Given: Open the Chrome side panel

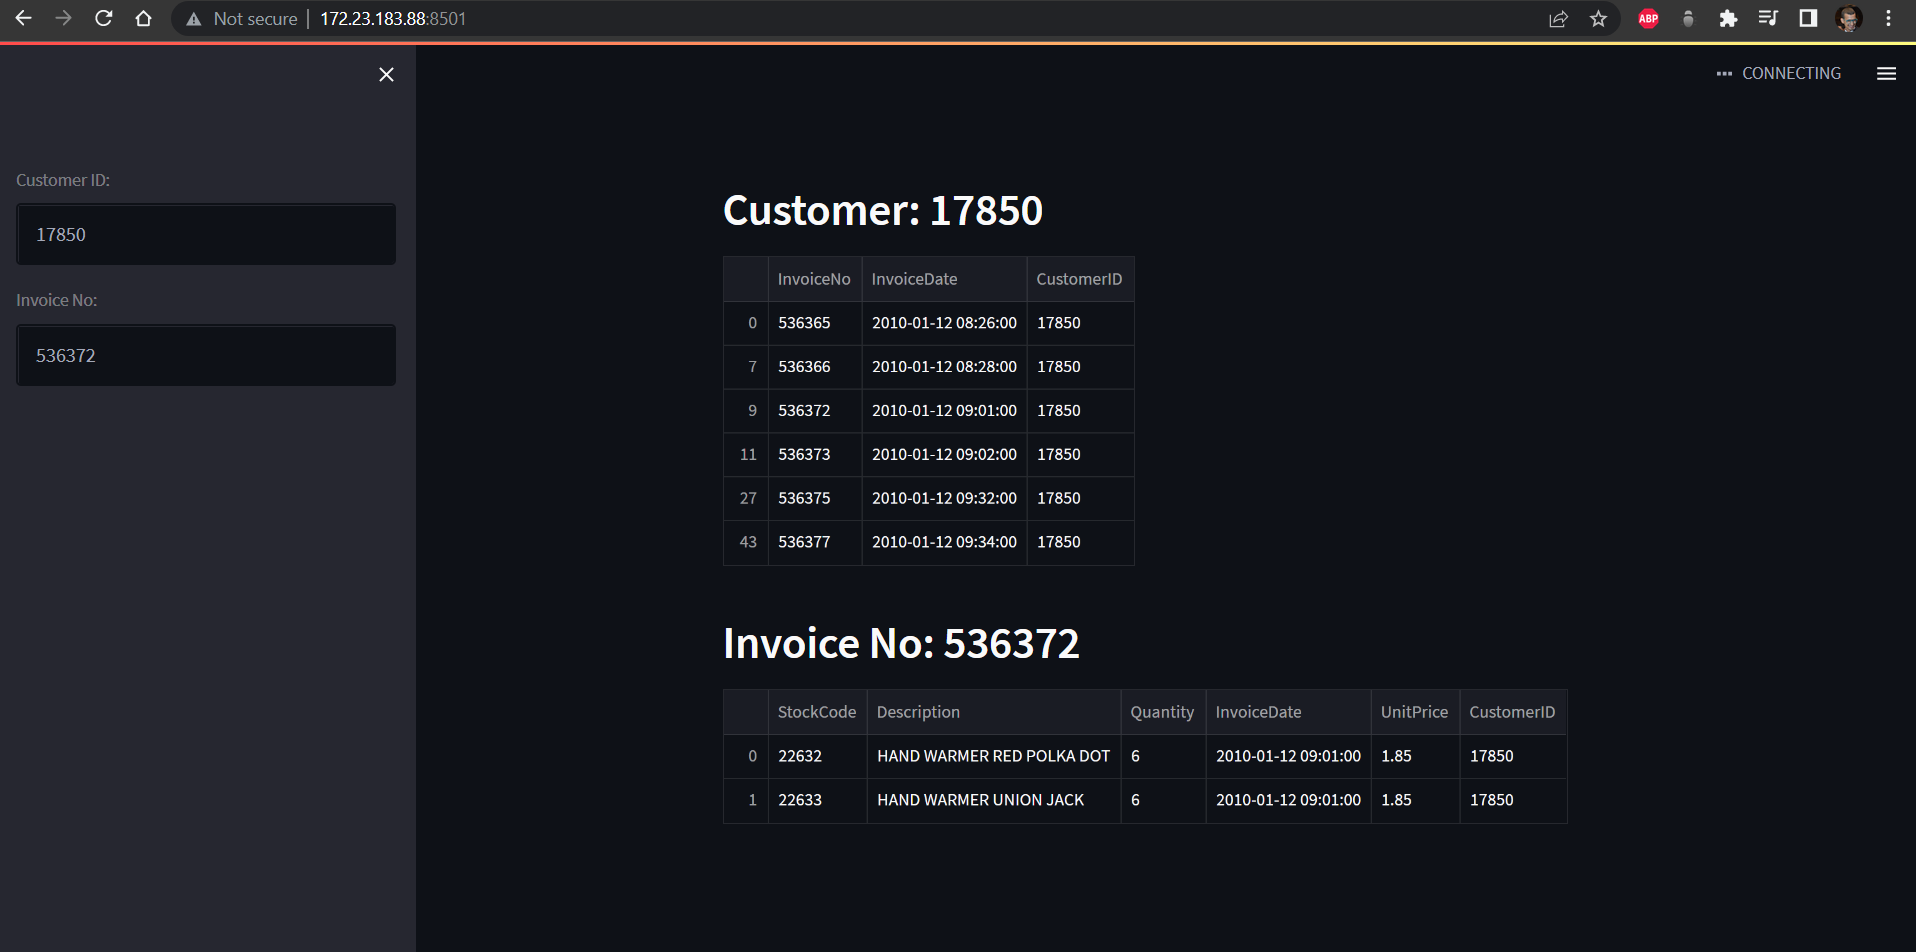Looking at the screenshot, I should tap(1809, 18).
